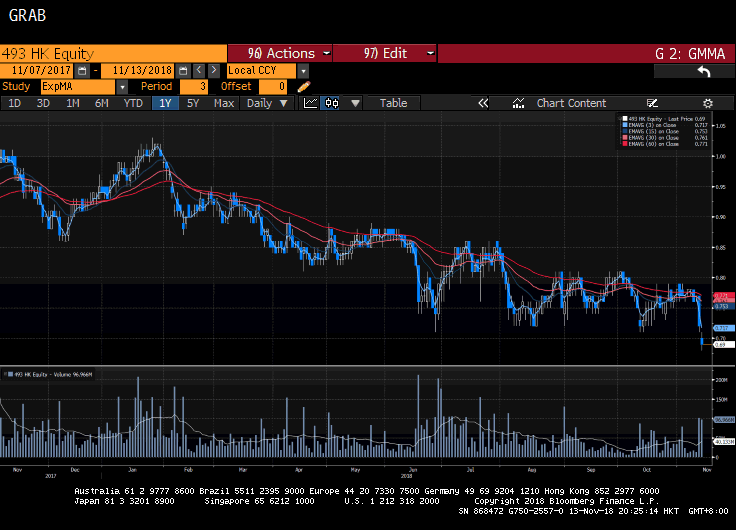736x530 pixels.
Task: Select the 3D time range
Action: (x=43, y=103)
